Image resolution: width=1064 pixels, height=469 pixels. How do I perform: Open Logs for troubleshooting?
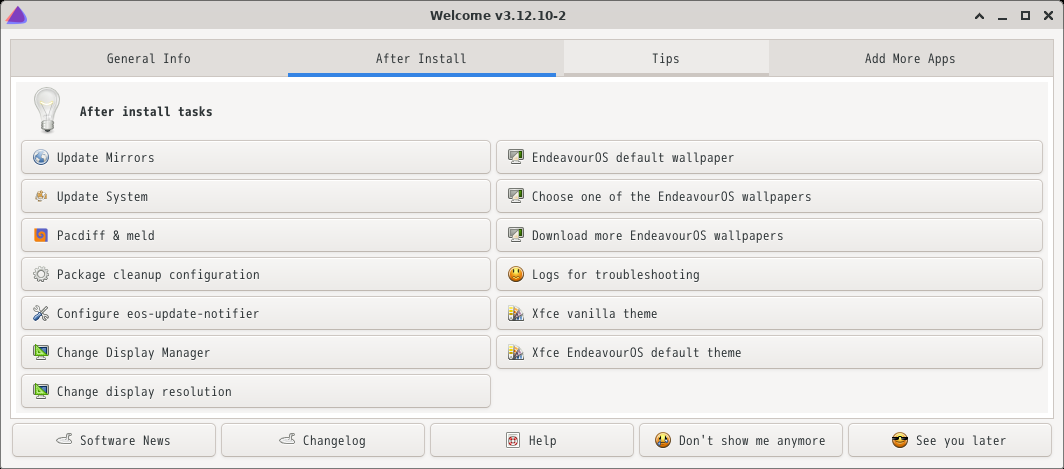770,275
